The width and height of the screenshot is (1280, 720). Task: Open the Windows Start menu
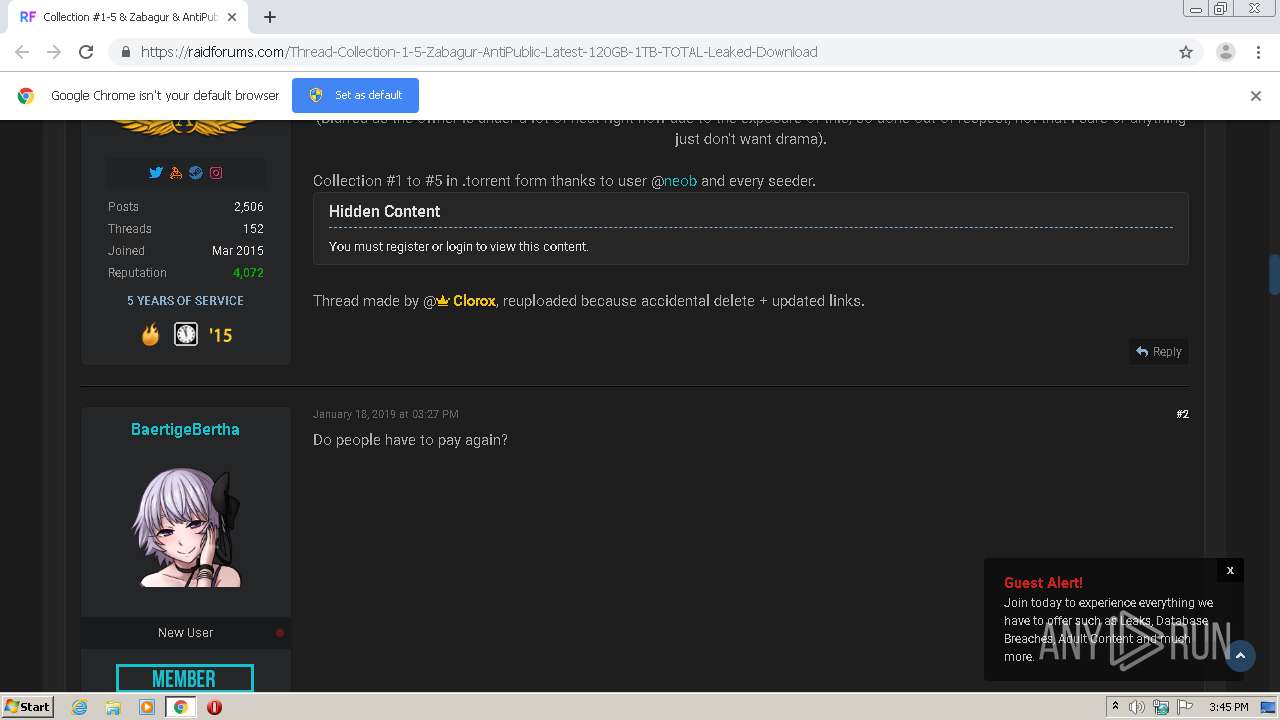point(27,707)
